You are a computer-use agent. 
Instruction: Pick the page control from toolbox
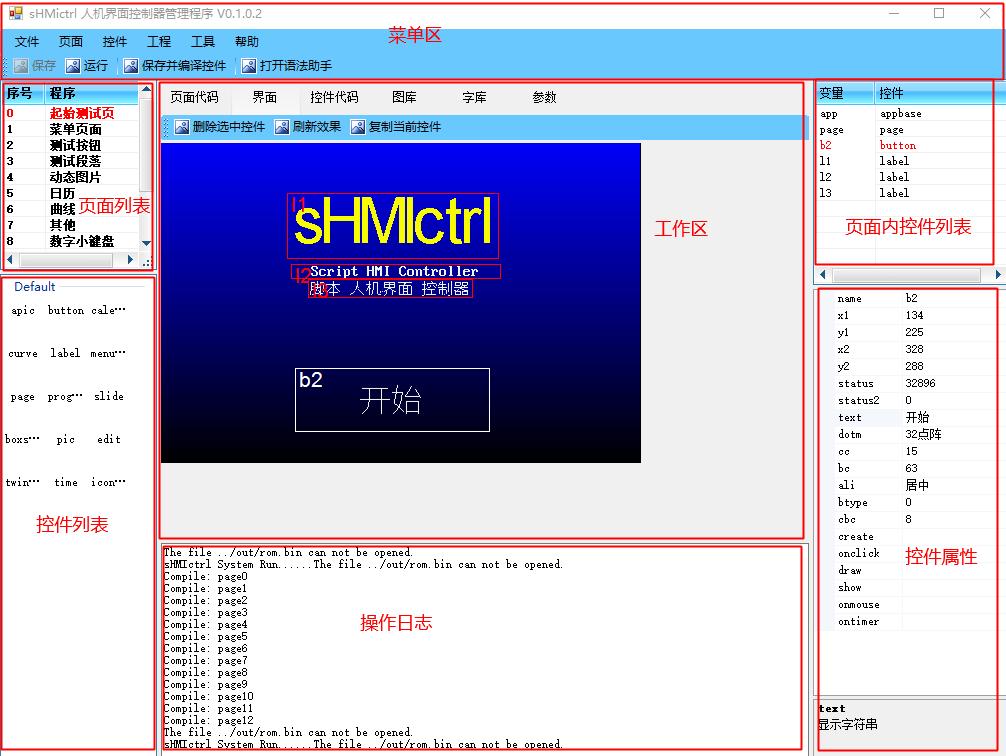coord(22,397)
